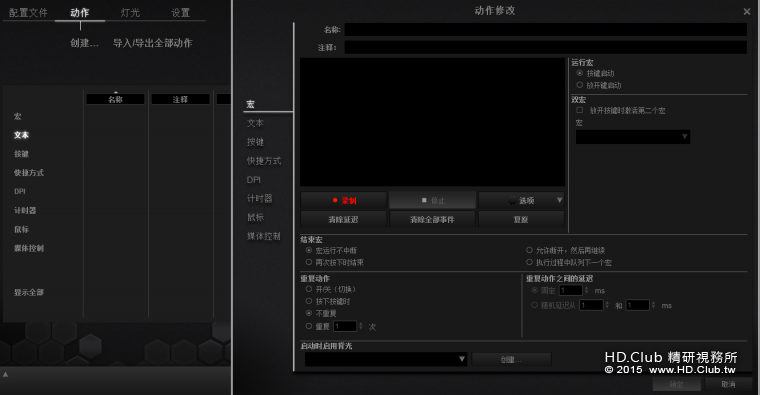Filter left list by 宏
Image resolution: width=760 pixels, height=395 pixels.
point(17,116)
